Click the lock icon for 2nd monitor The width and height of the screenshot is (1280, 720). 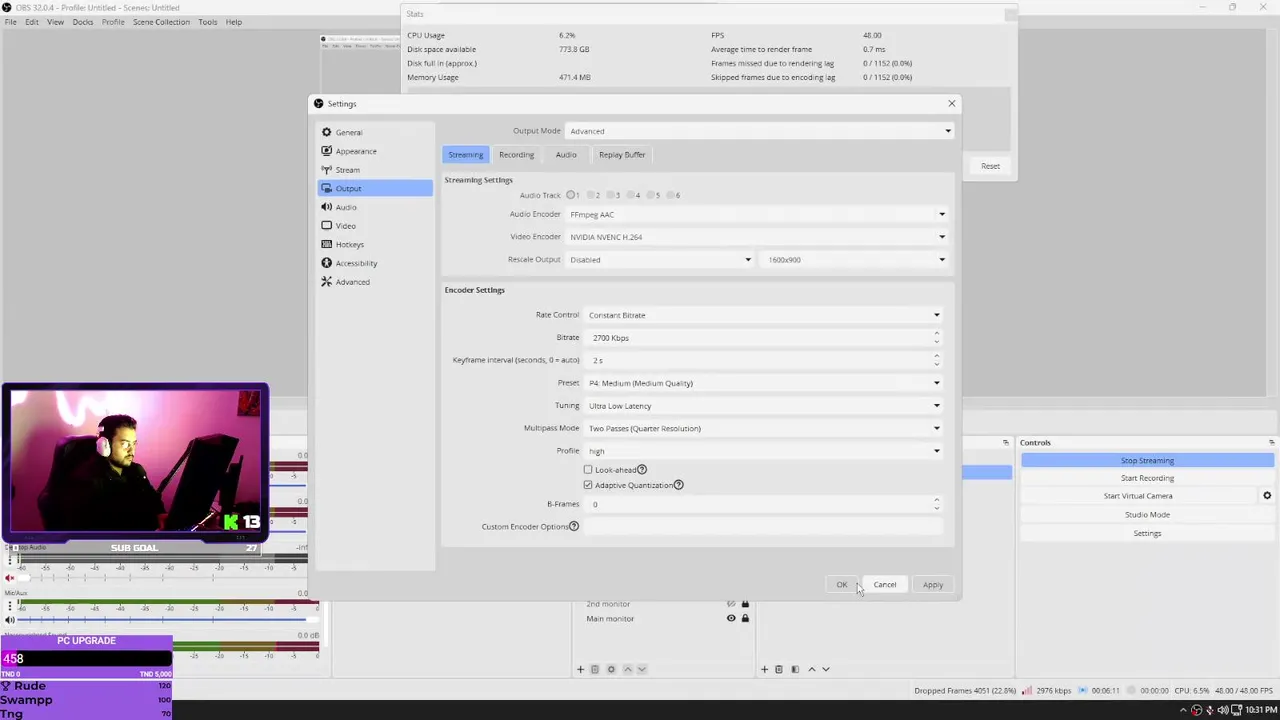tap(745, 604)
